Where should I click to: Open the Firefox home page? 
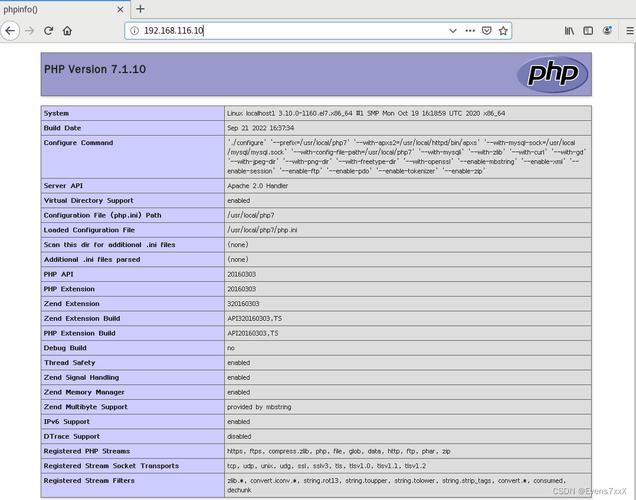[67, 31]
